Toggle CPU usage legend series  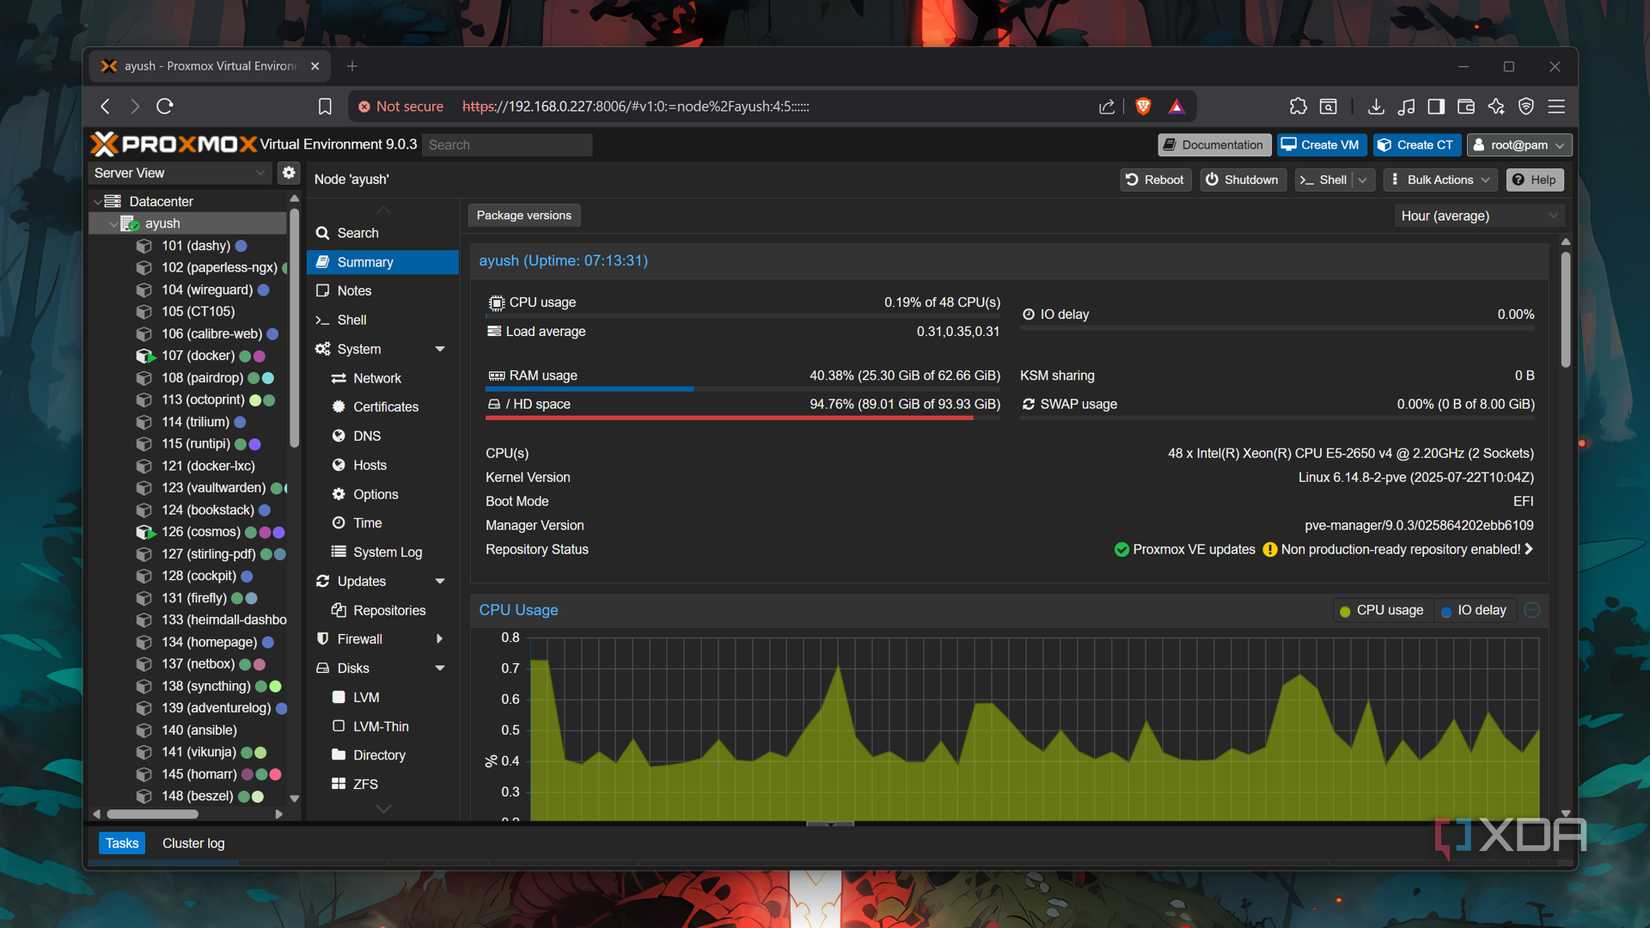tap(1381, 610)
